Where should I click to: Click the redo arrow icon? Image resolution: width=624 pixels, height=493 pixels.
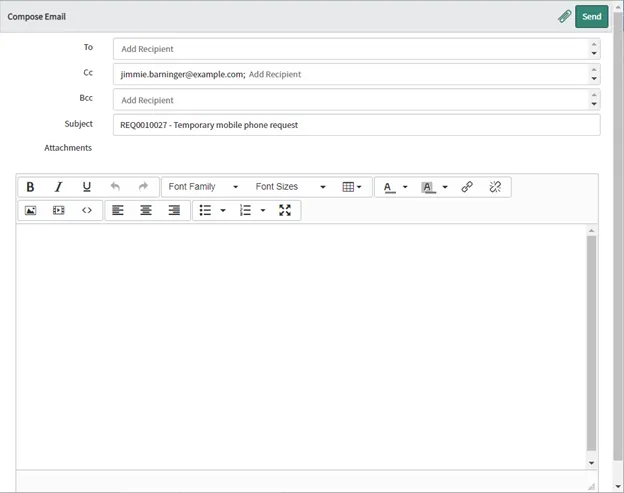(x=143, y=187)
